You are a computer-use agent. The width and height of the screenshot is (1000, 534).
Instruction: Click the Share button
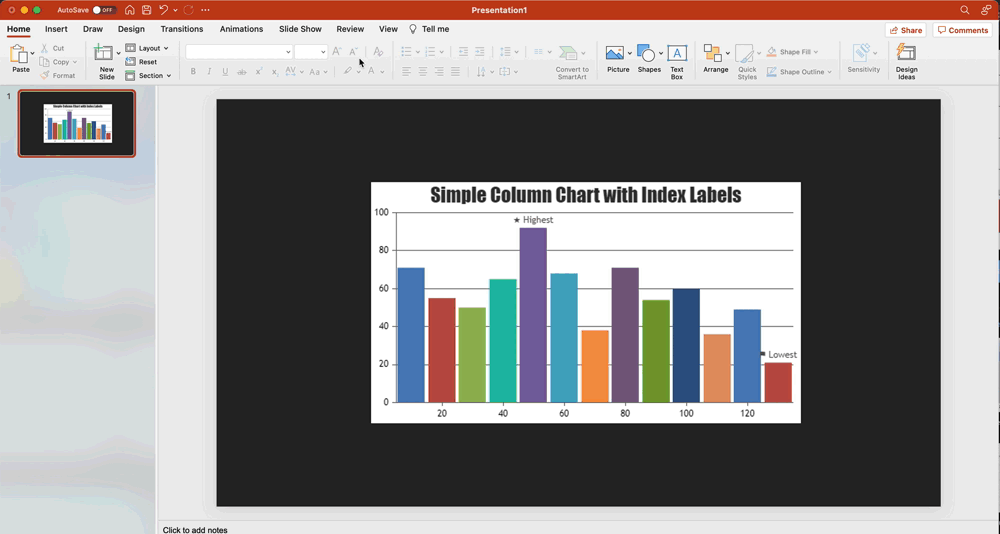(906, 30)
